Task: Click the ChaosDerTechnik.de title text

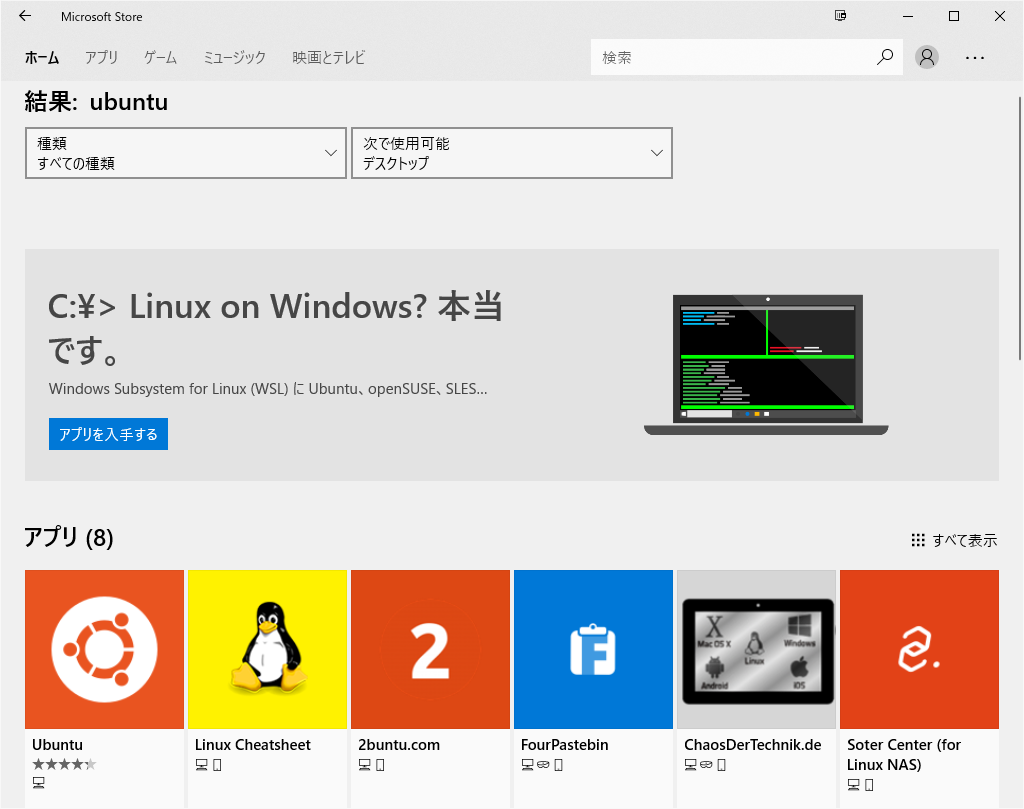Action: coord(752,744)
